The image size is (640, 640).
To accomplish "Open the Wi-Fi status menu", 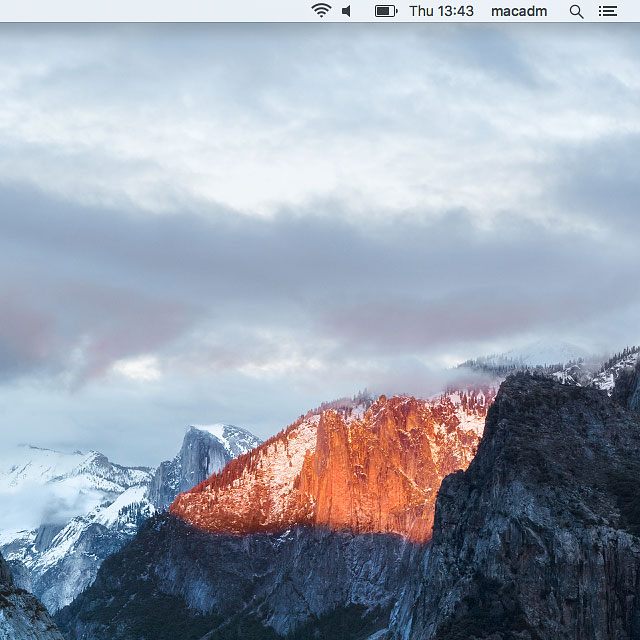I will [x=321, y=11].
